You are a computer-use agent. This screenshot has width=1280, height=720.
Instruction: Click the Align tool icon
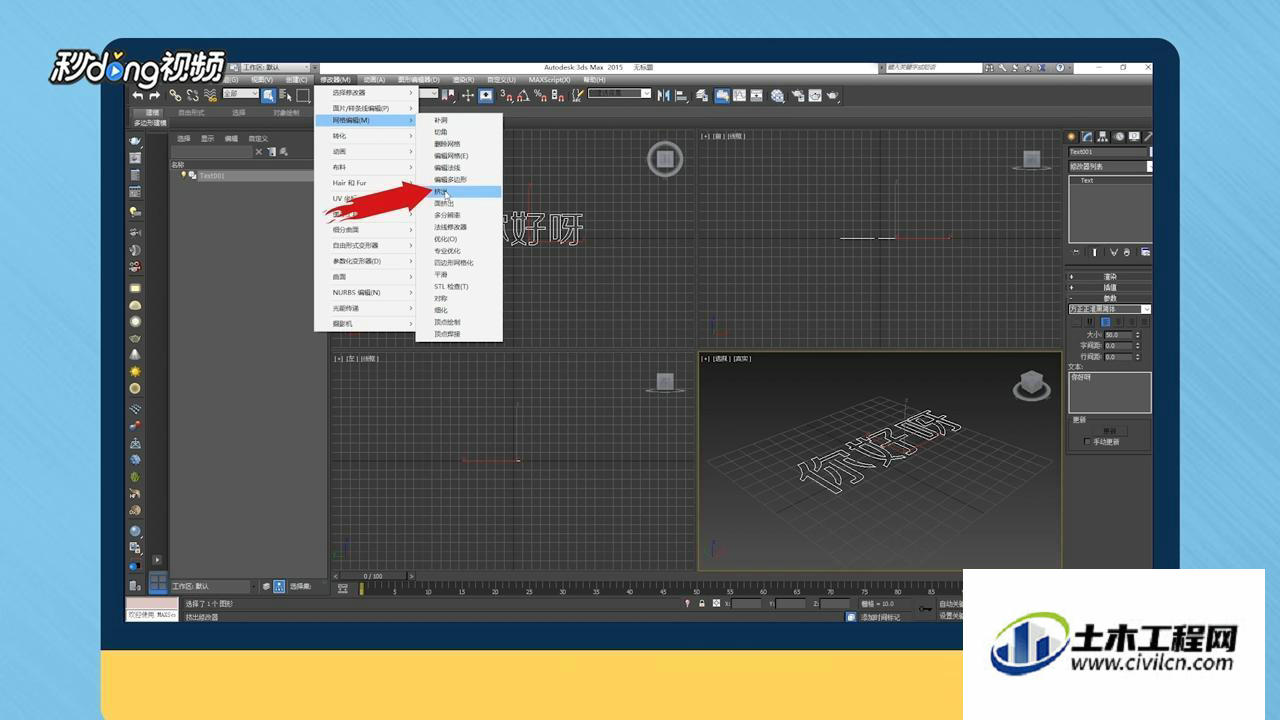point(683,95)
